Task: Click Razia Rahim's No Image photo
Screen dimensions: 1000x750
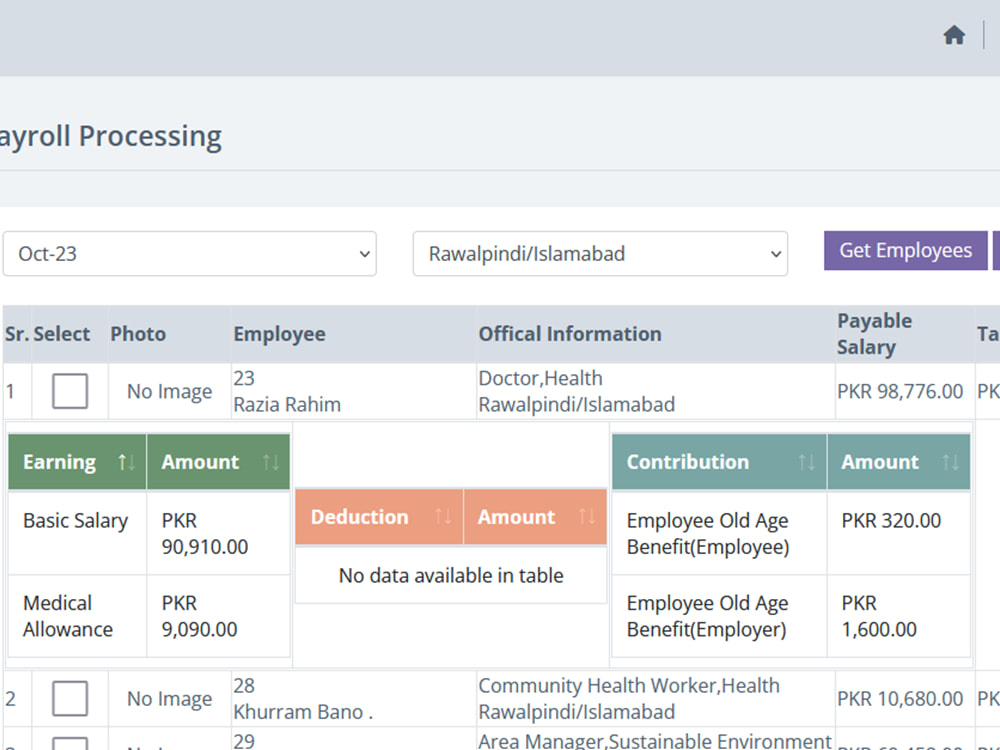Action: pyautogui.click(x=169, y=392)
